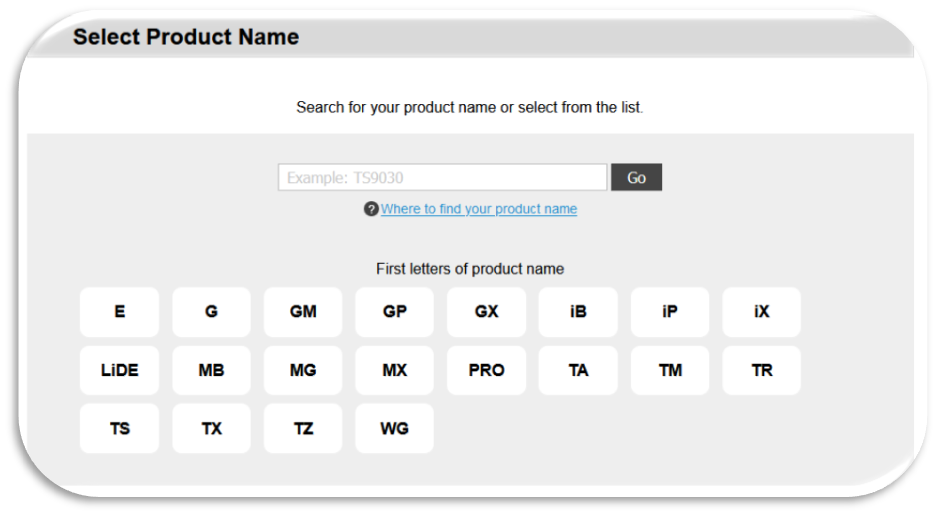Choose the TZ product prefix button
Image resolution: width=938 pixels, height=516 pixels.
pos(303,429)
